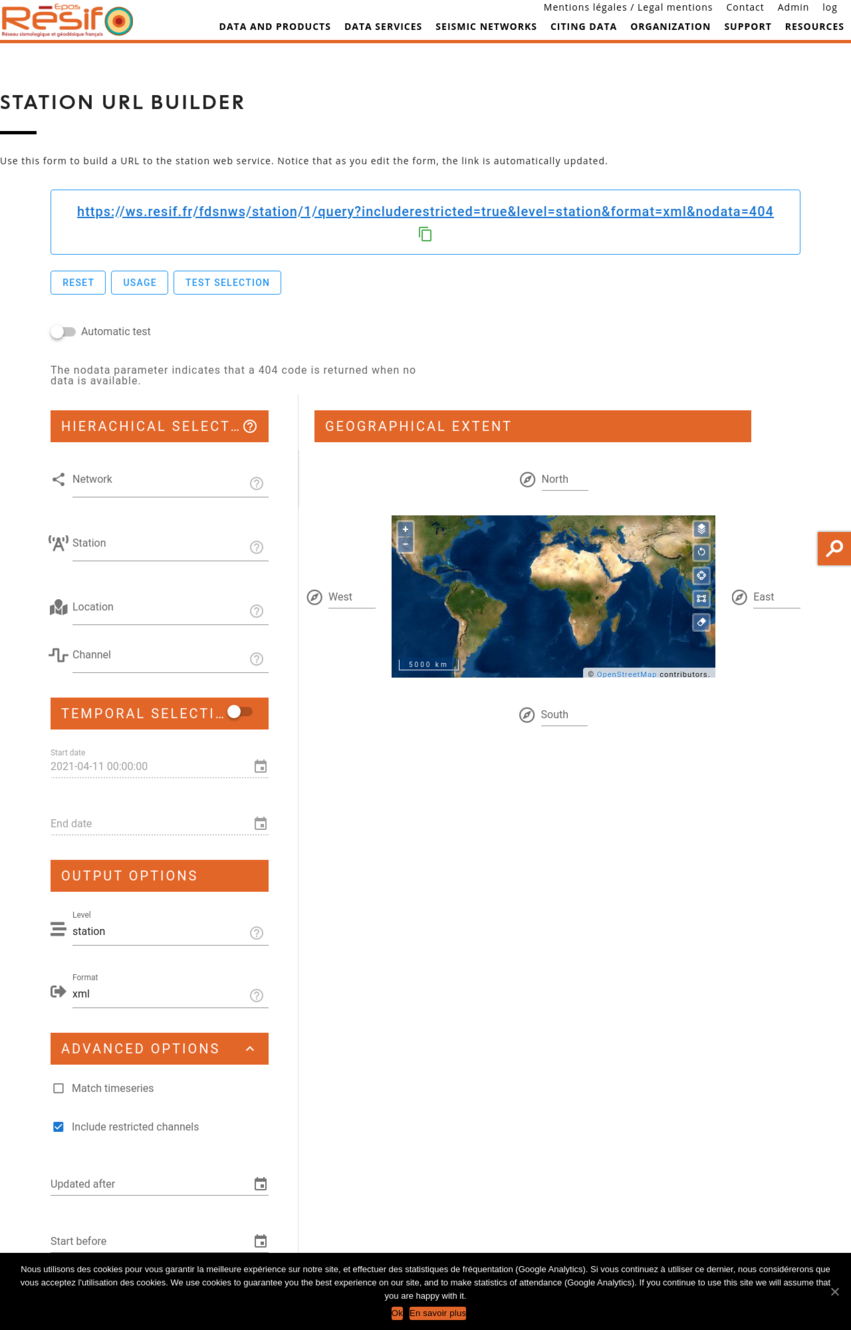Click the Station input field
851x1330 pixels.
coord(160,545)
